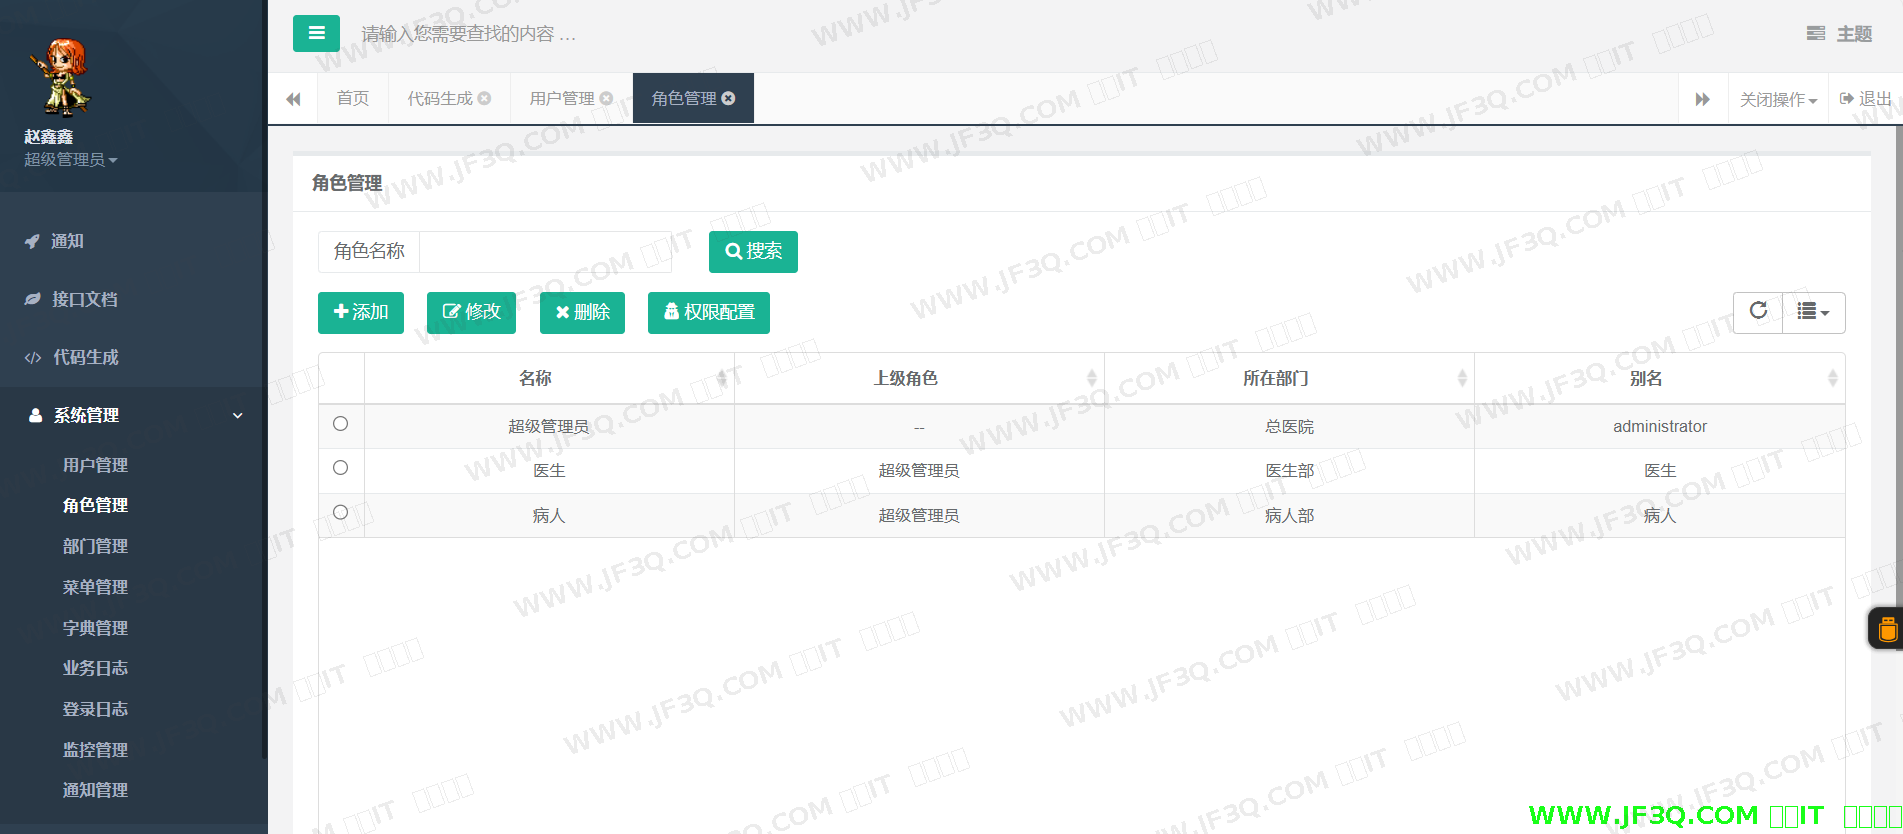1903x834 pixels.
Task: Close the 代码生成 tab
Action: (x=485, y=98)
